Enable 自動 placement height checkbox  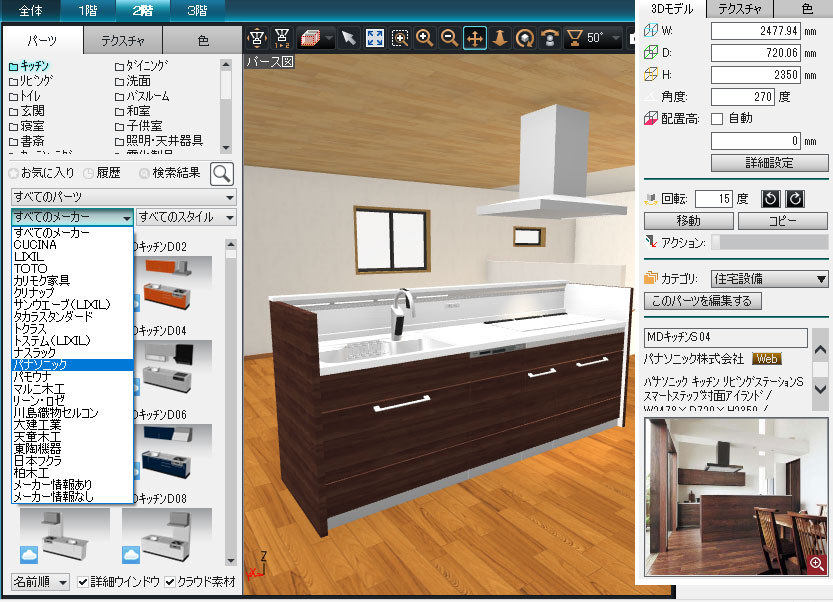[716, 119]
